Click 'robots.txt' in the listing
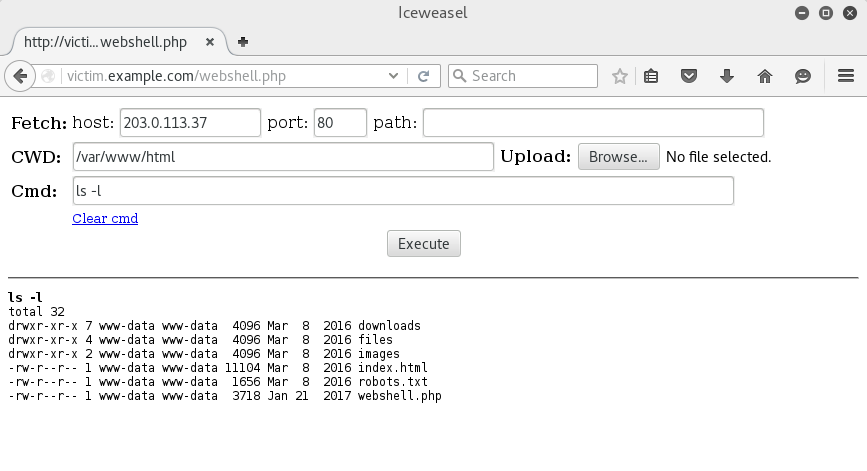867x471 pixels. coord(393,382)
